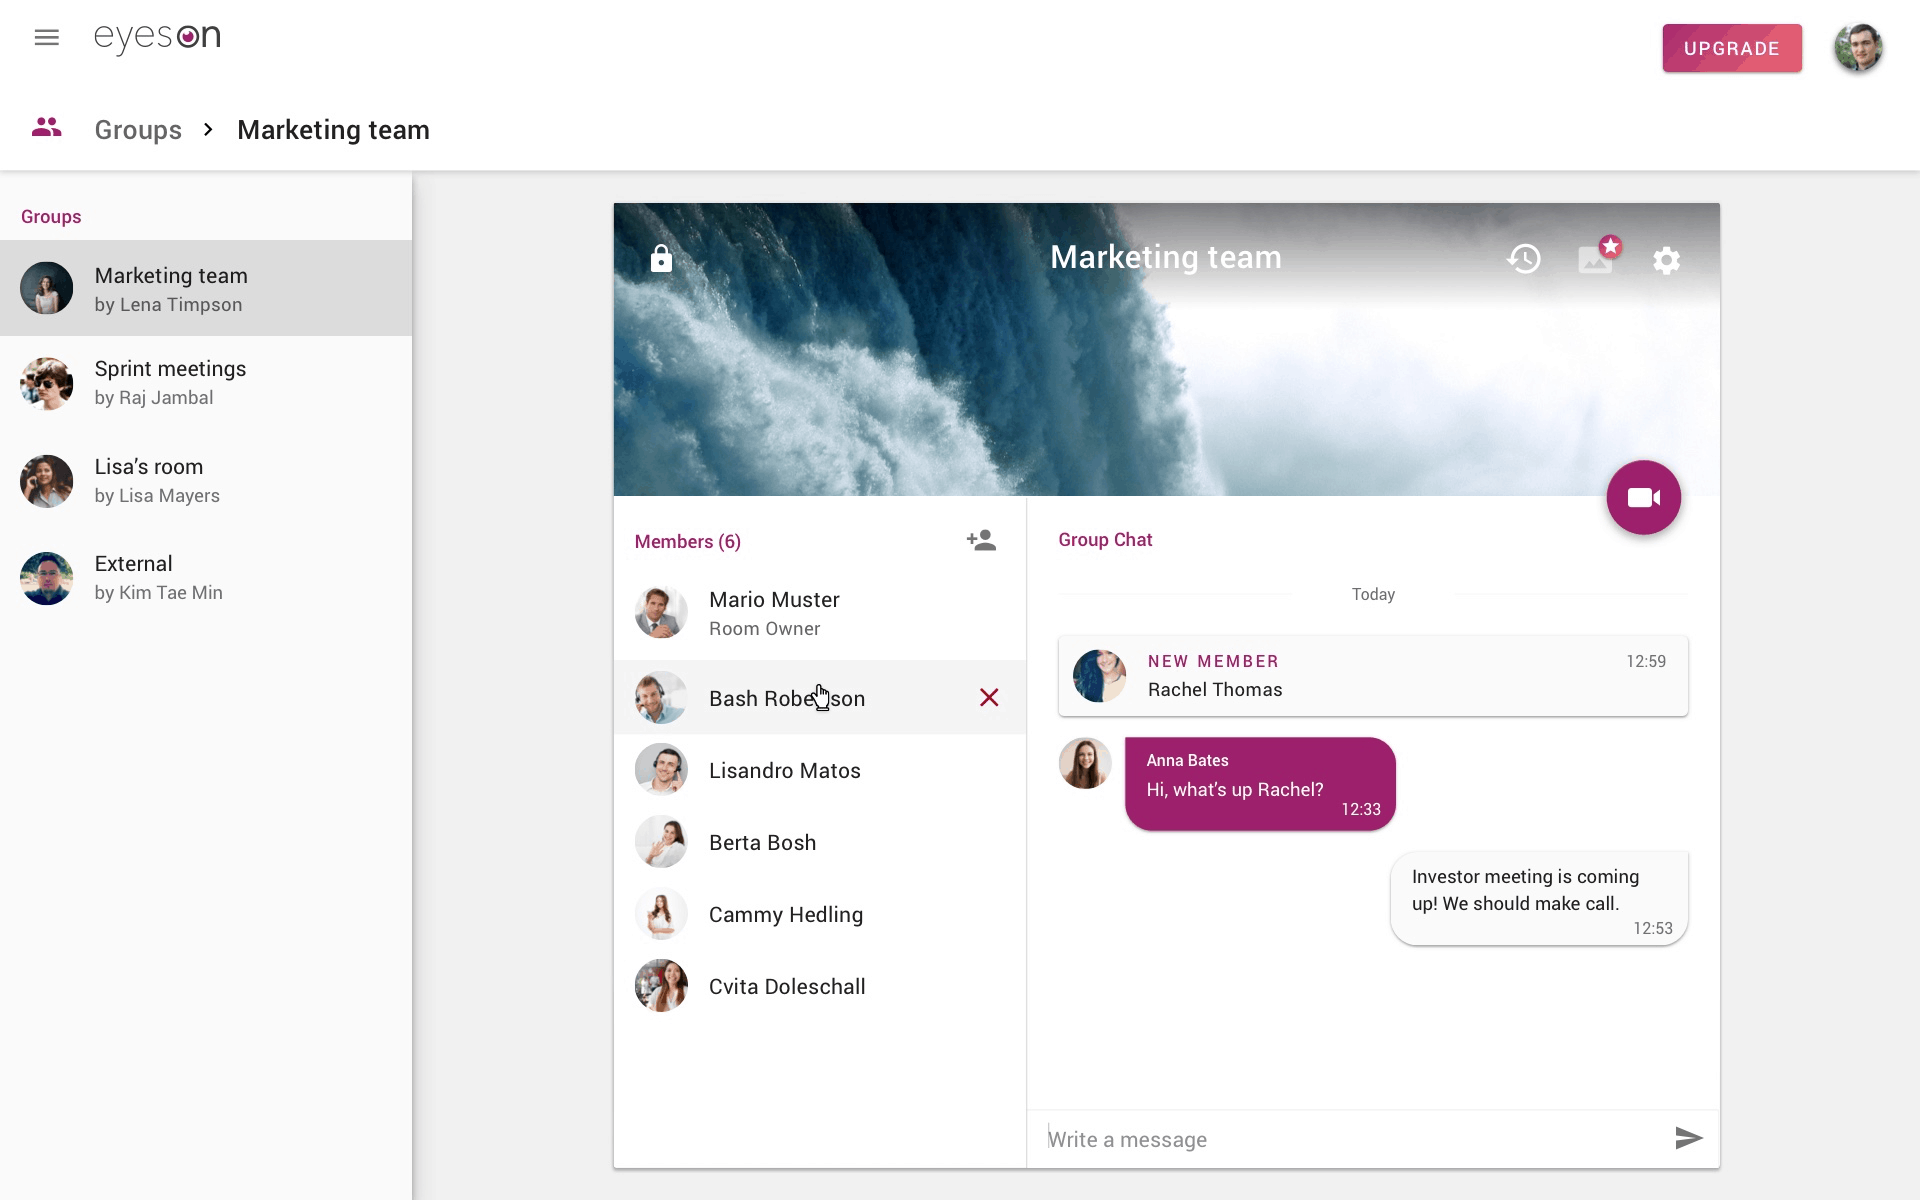Open the hamburger navigation menu
Viewport: 1920px width, 1200px height.
coord(46,37)
